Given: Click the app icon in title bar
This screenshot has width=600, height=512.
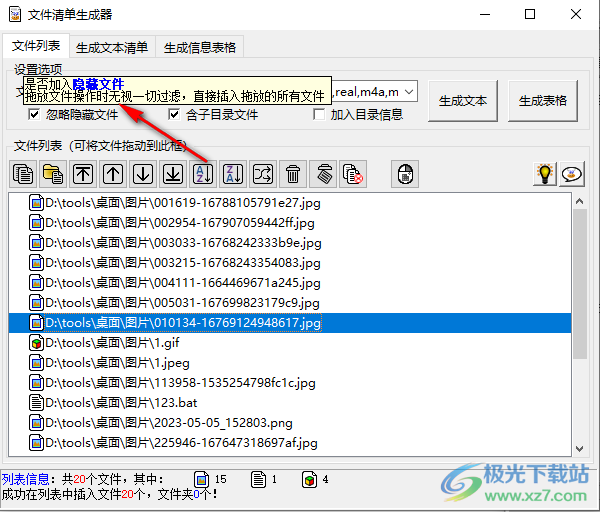Looking at the screenshot, I should point(15,15).
